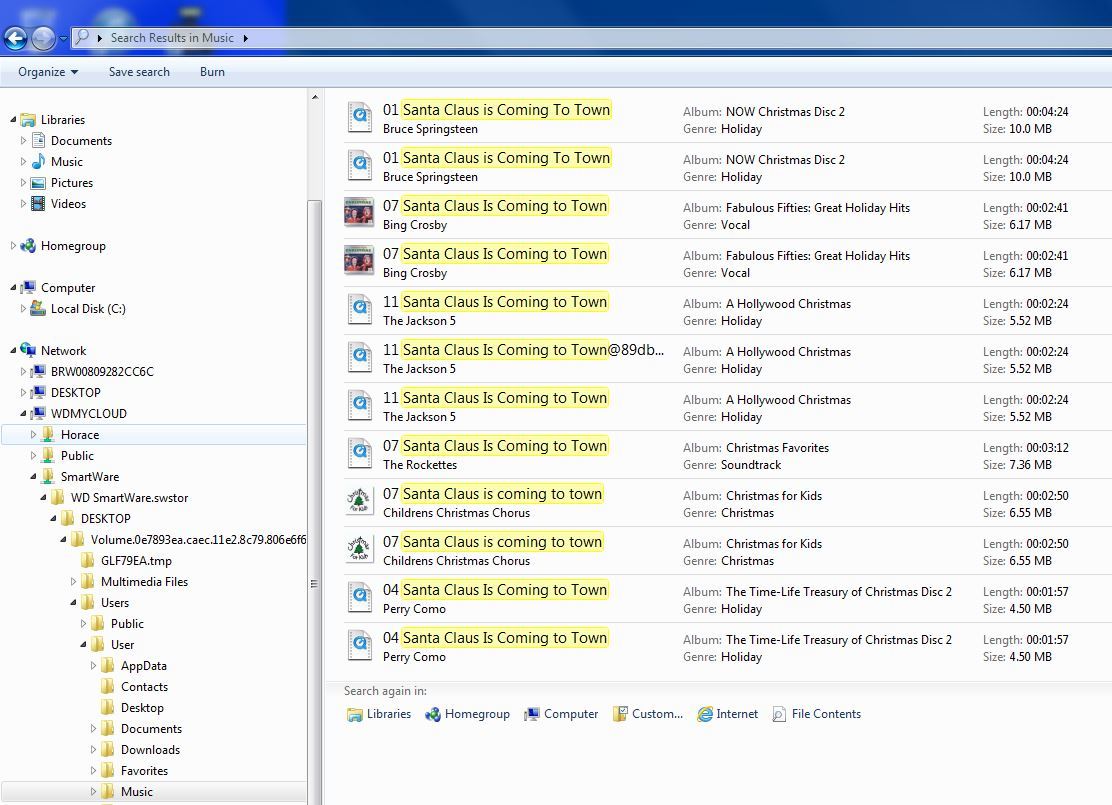Click the navigation pane scroll up arrow

[315, 97]
